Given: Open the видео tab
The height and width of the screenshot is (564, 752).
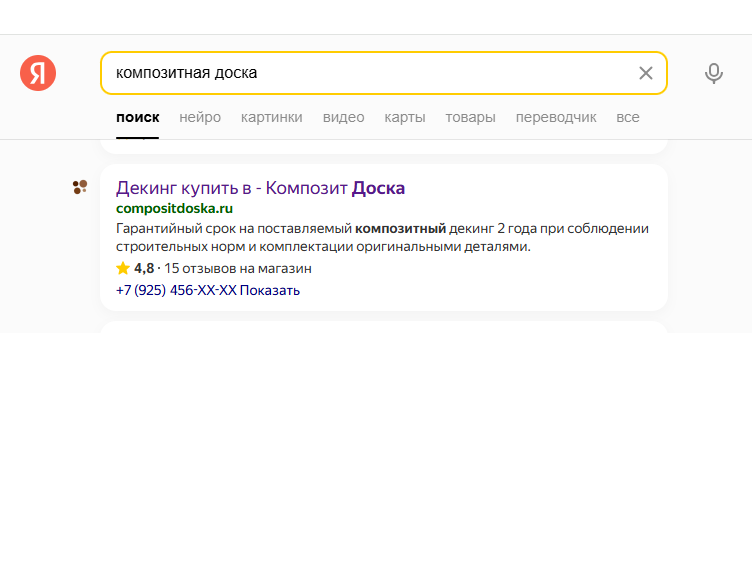Looking at the screenshot, I should tap(343, 118).
